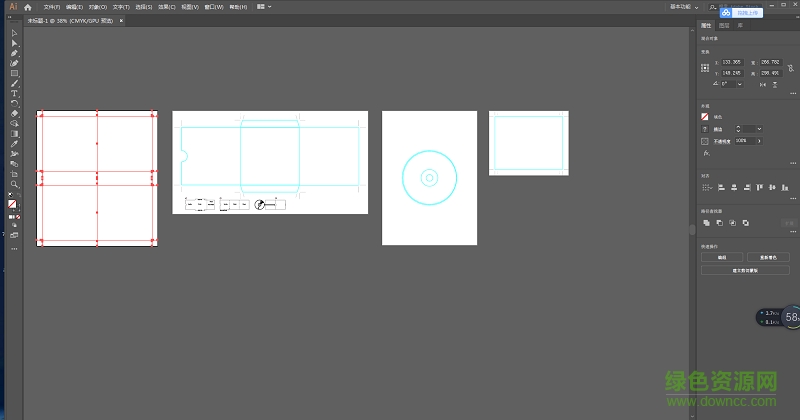This screenshot has height=420, width=800.
Task: Click the Unite pathfinder icon
Action: coord(706,222)
